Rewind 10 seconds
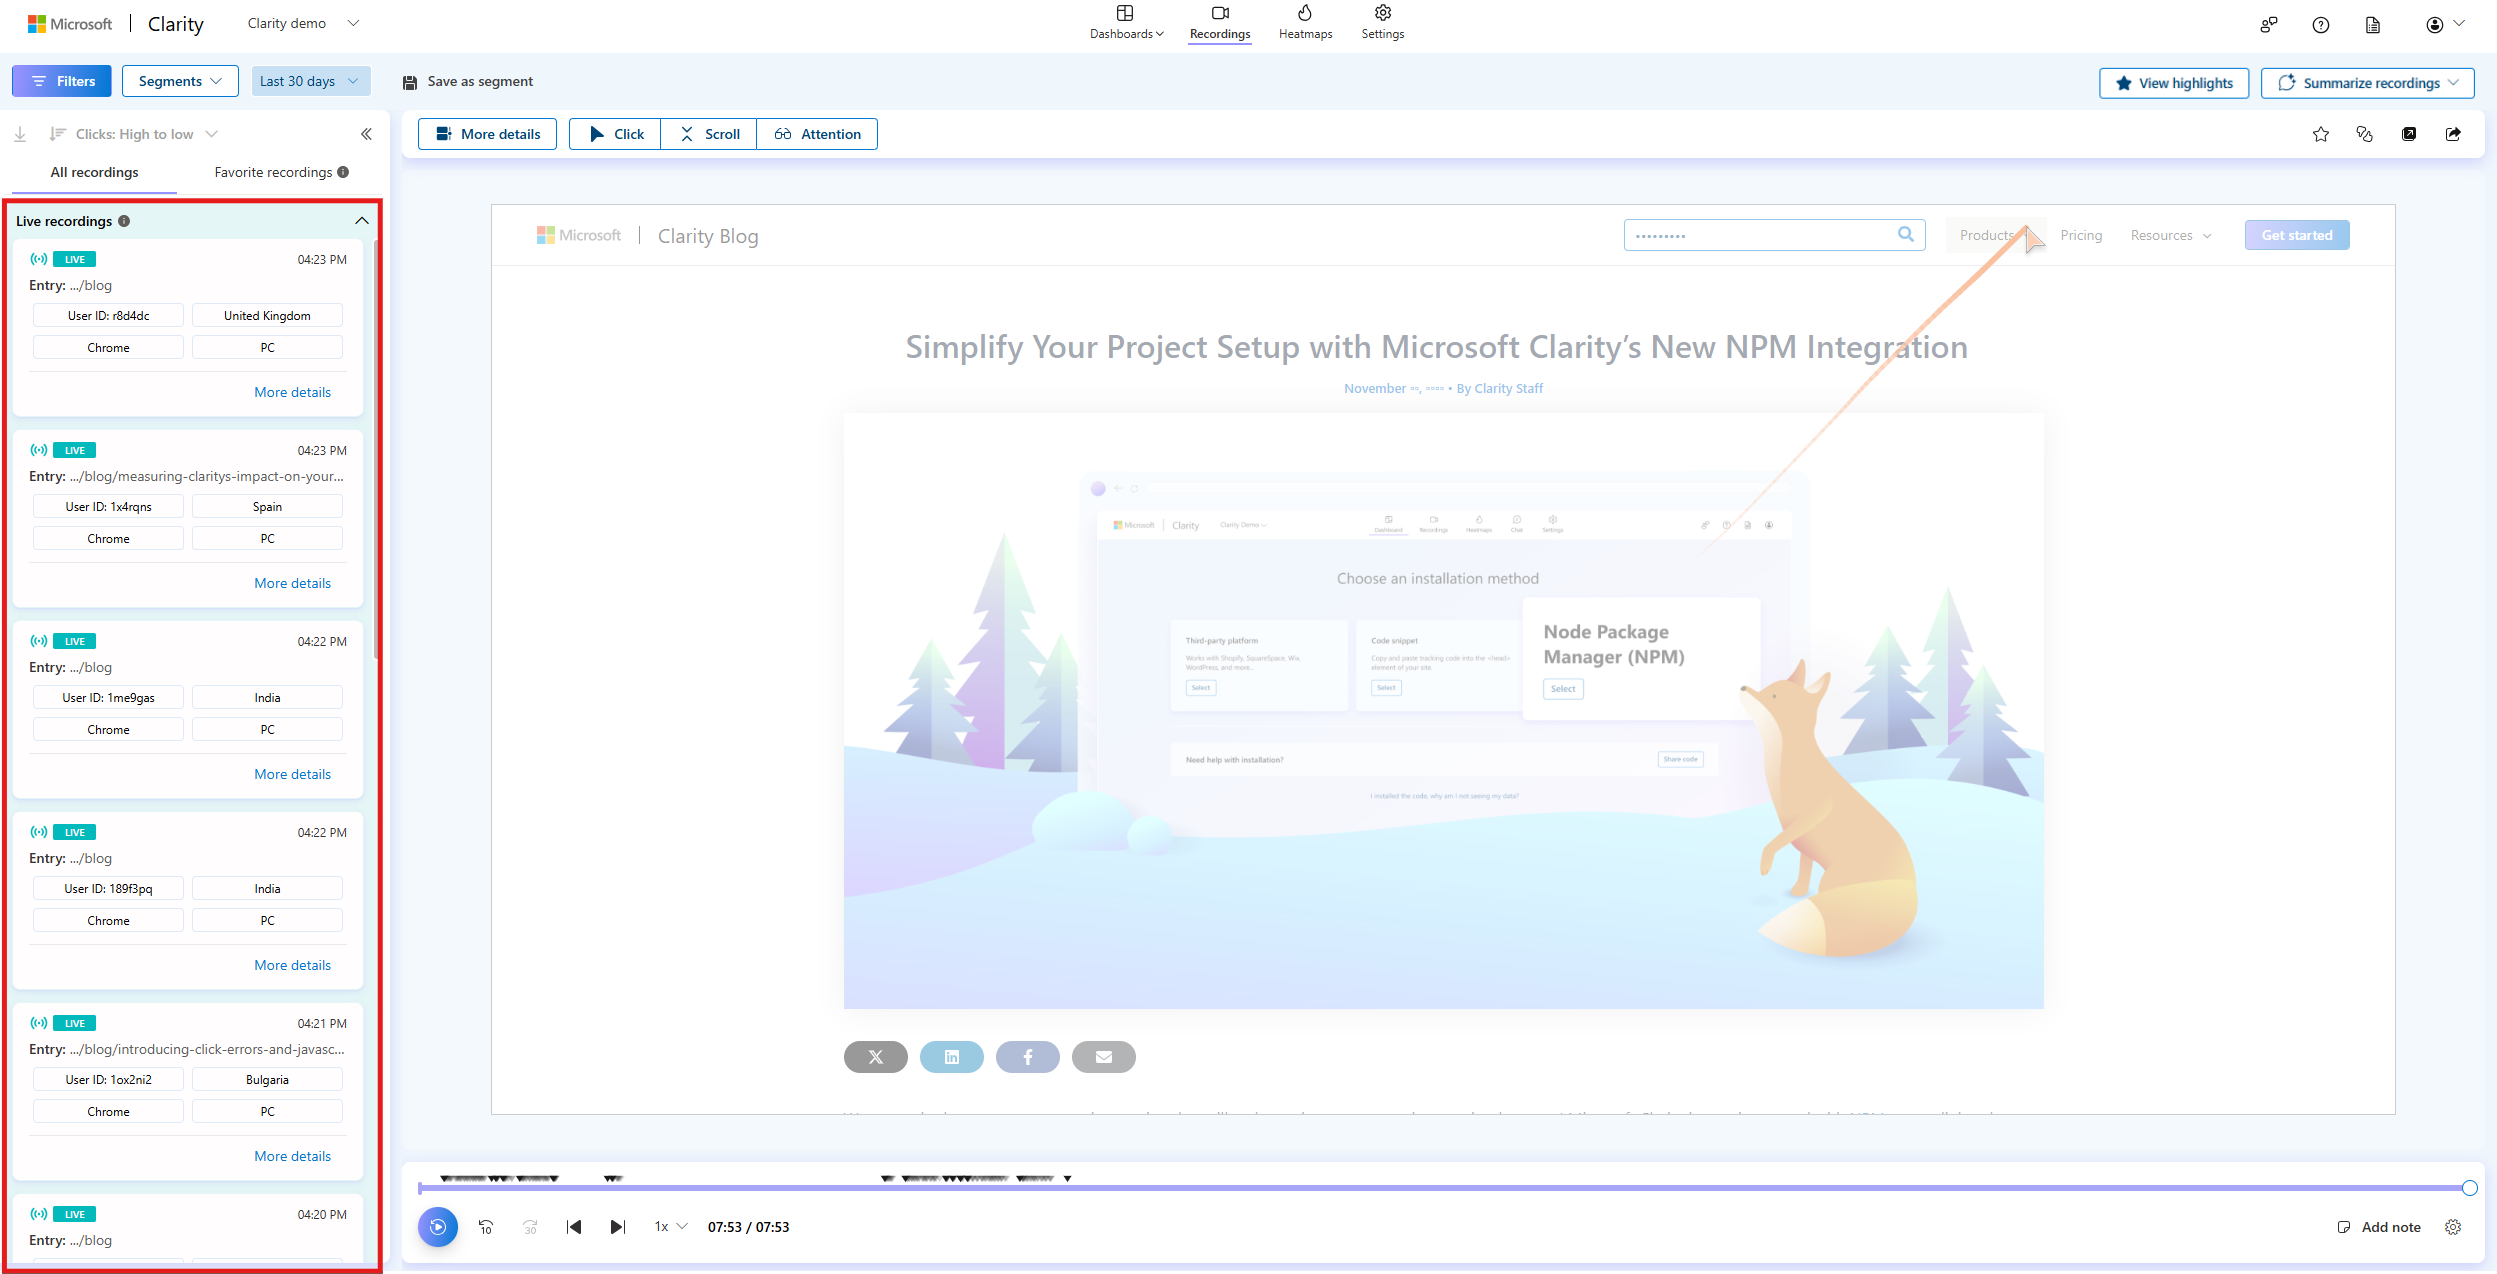 486,1227
